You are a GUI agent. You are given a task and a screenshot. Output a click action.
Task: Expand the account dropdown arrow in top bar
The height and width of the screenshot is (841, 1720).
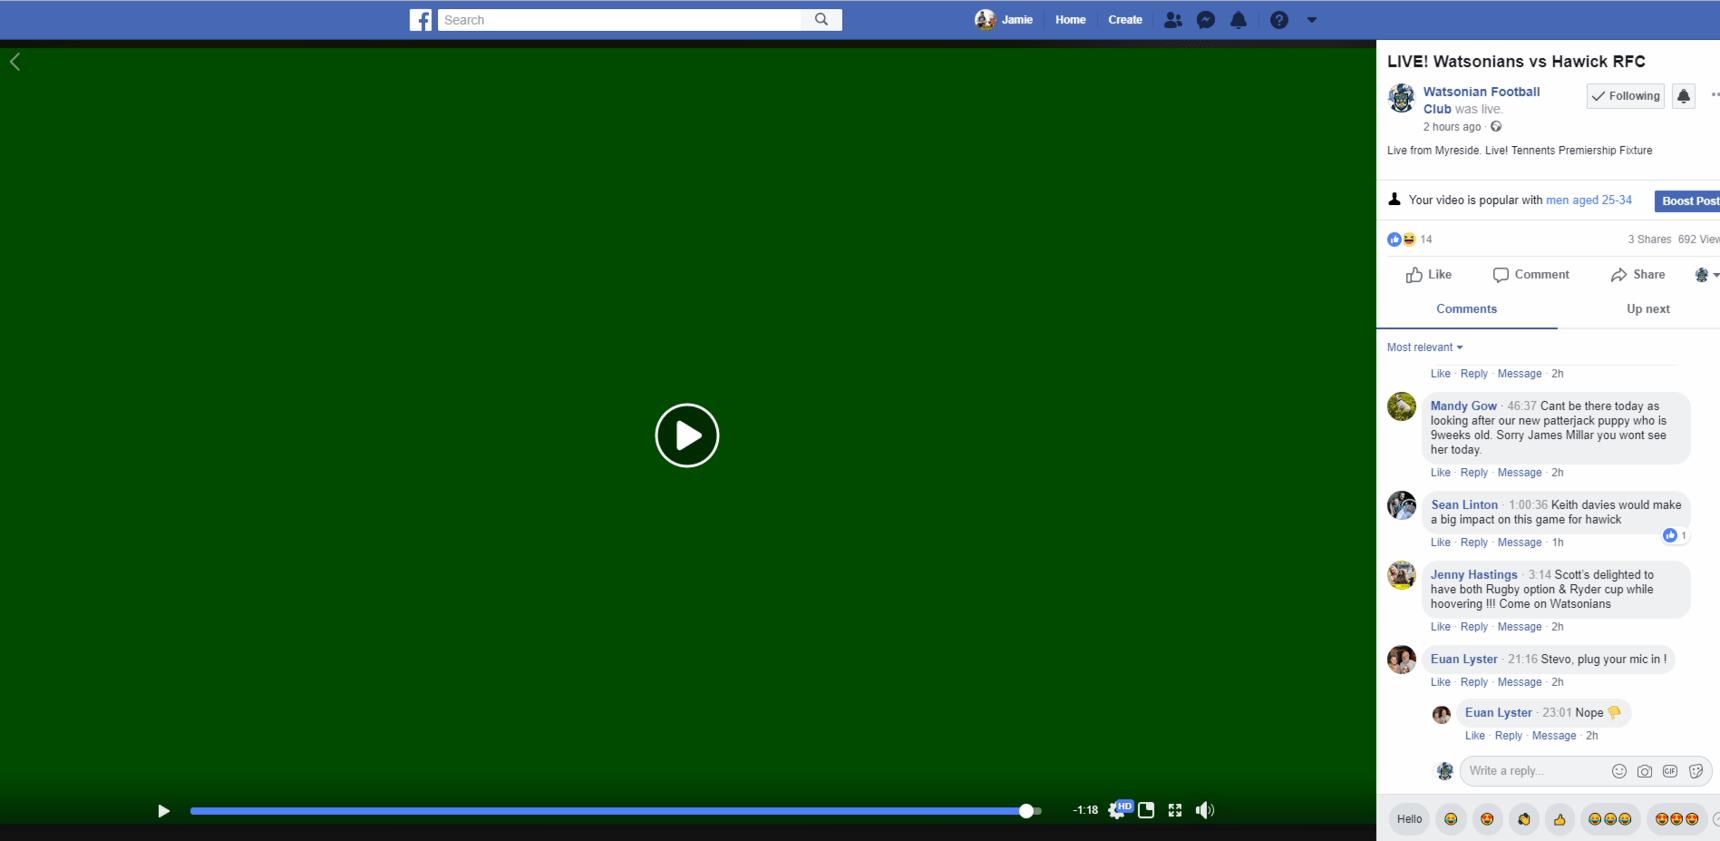tap(1312, 20)
